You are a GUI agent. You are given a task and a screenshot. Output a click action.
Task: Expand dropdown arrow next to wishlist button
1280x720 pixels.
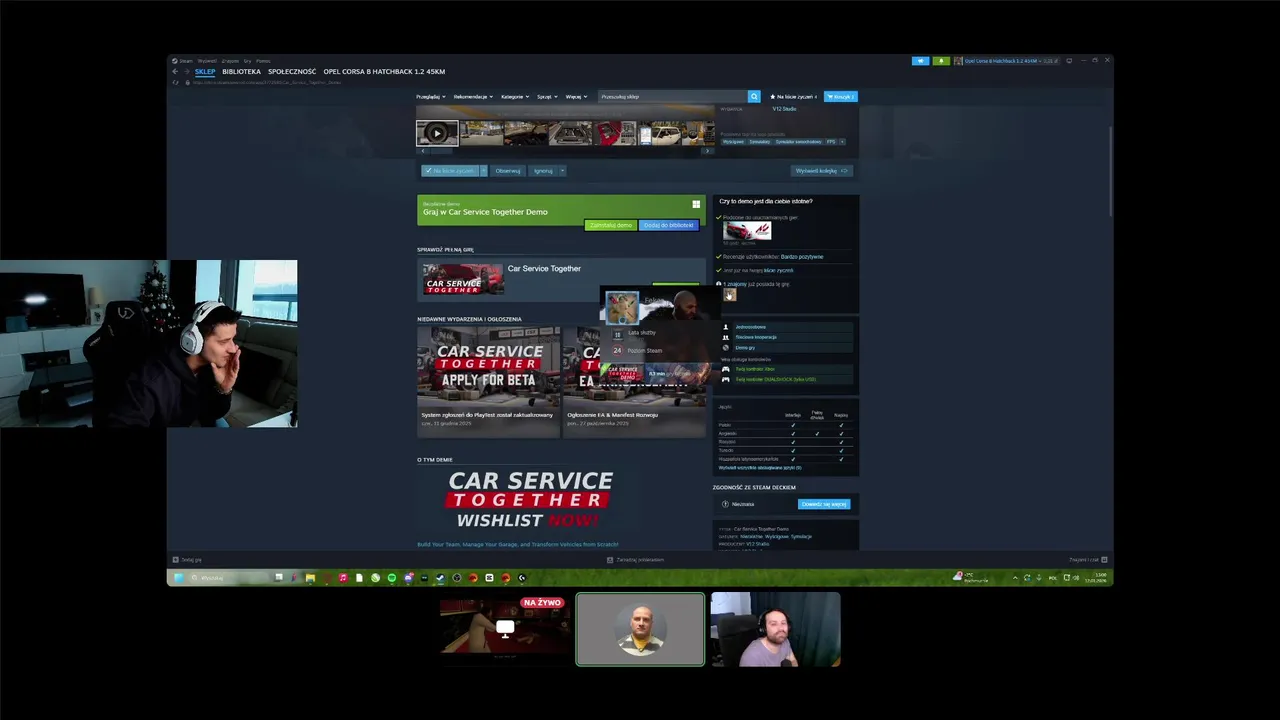pos(484,171)
